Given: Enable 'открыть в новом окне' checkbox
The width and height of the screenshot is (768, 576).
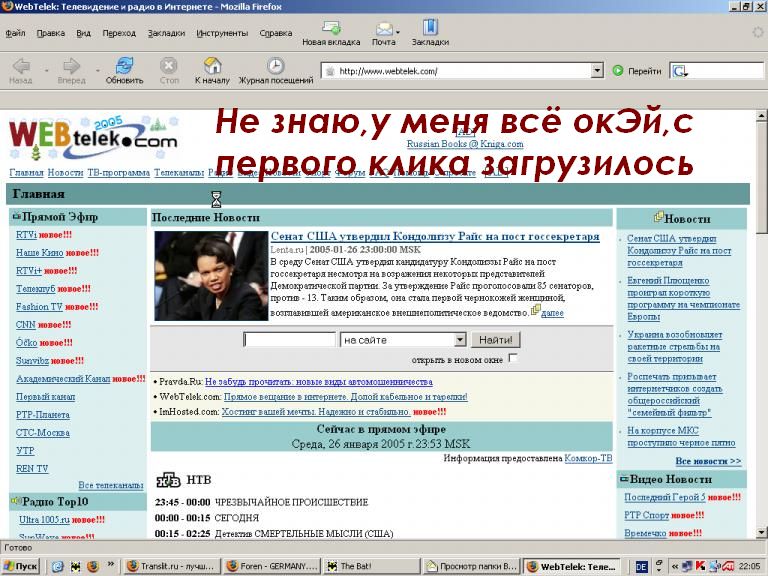Looking at the screenshot, I should 513,358.
